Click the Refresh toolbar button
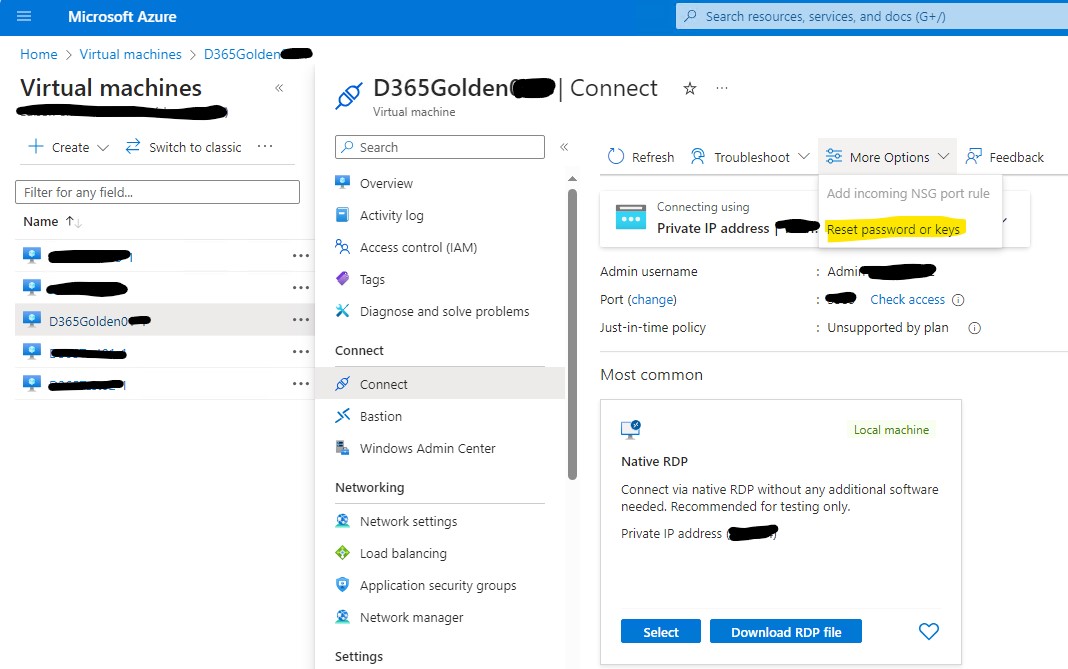The image size is (1068, 669). pyautogui.click(x=640, y=157)
